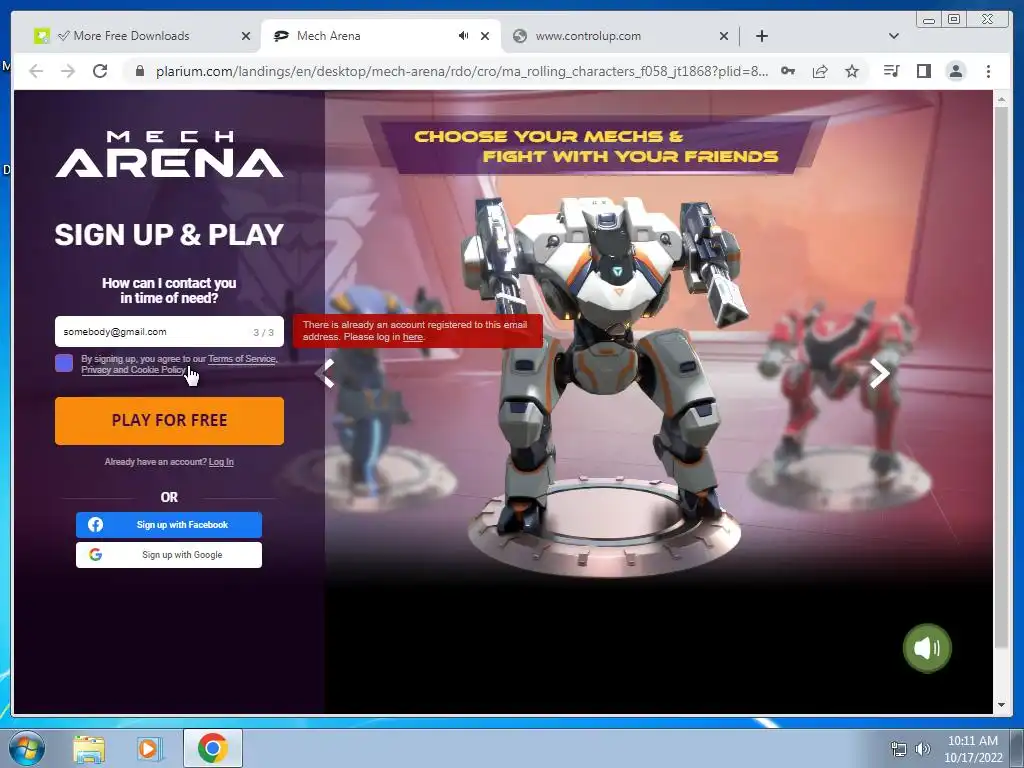Click the share page icon

pos(820,71)
